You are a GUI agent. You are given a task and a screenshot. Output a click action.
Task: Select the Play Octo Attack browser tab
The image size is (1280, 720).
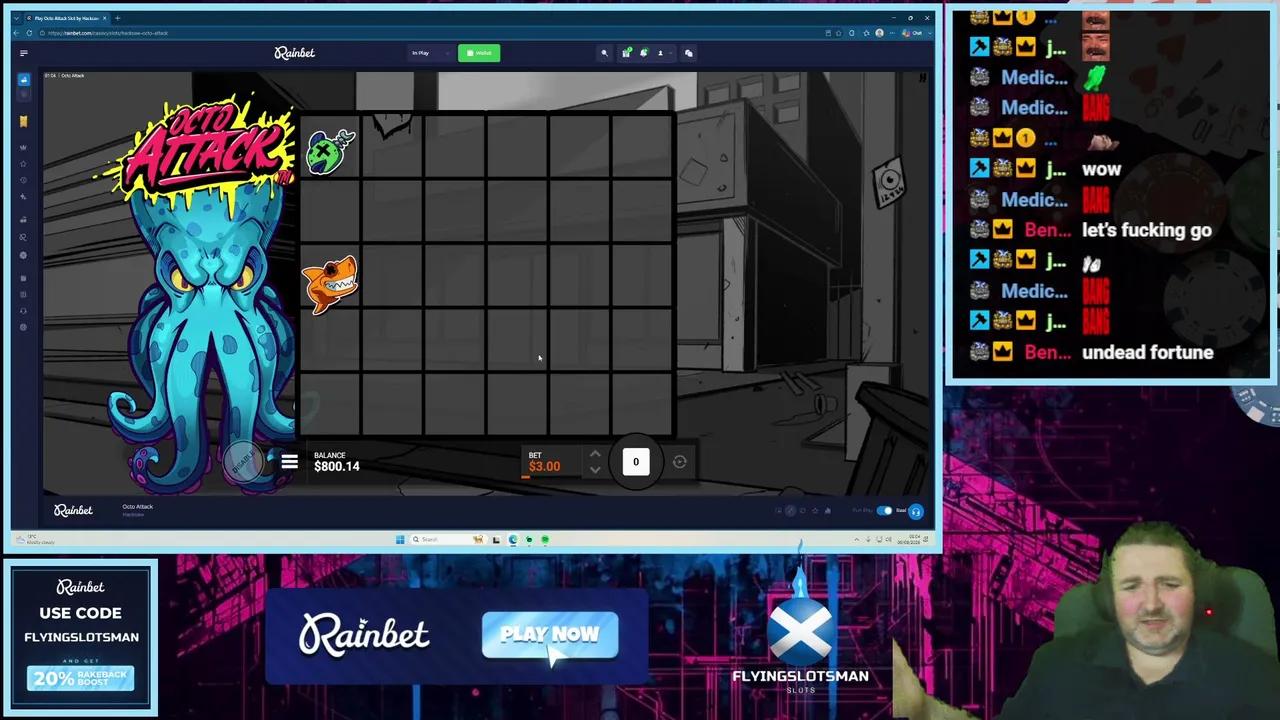click(x=68, y=18)
